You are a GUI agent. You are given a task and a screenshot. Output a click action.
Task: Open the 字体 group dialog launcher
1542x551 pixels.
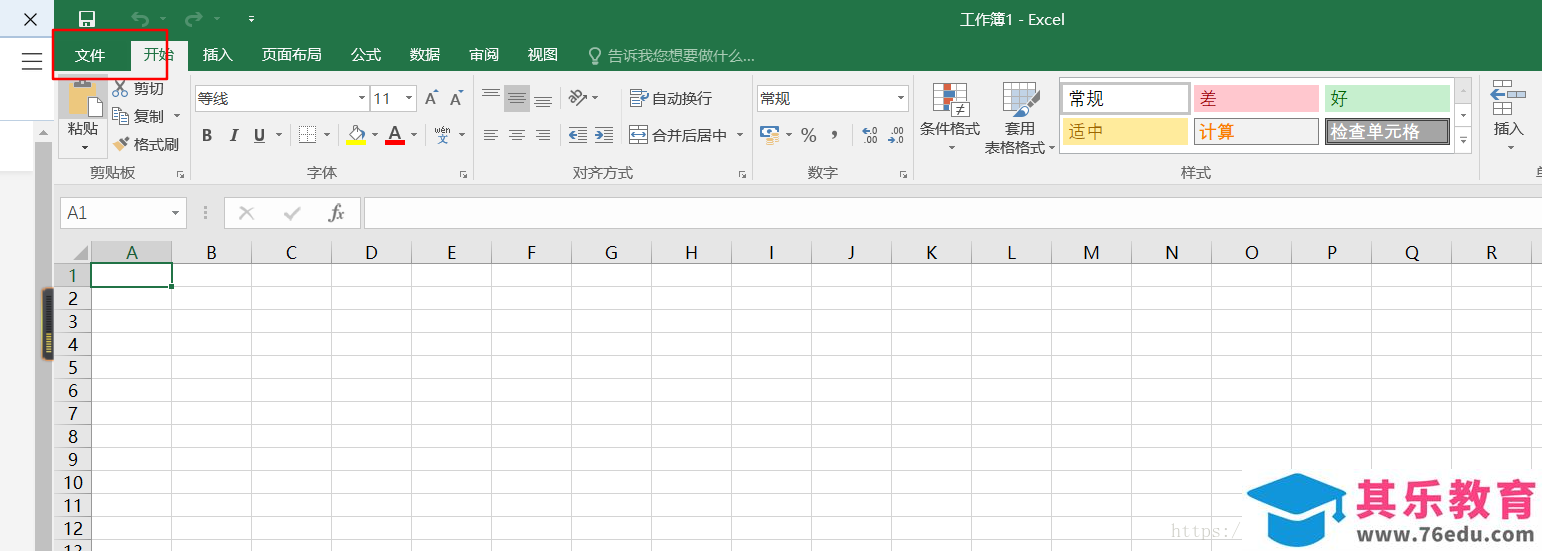click(464, 174)
